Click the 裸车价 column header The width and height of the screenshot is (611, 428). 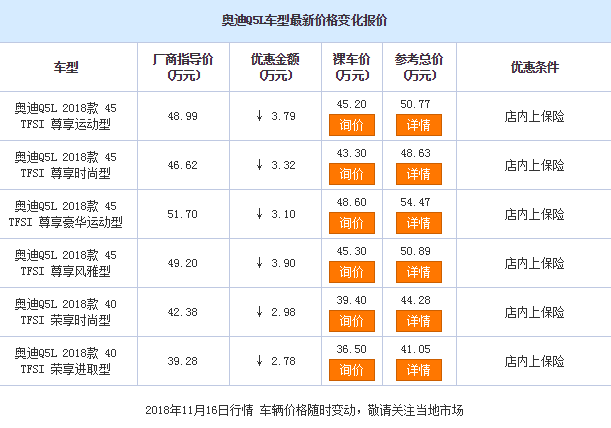point(351,67)
